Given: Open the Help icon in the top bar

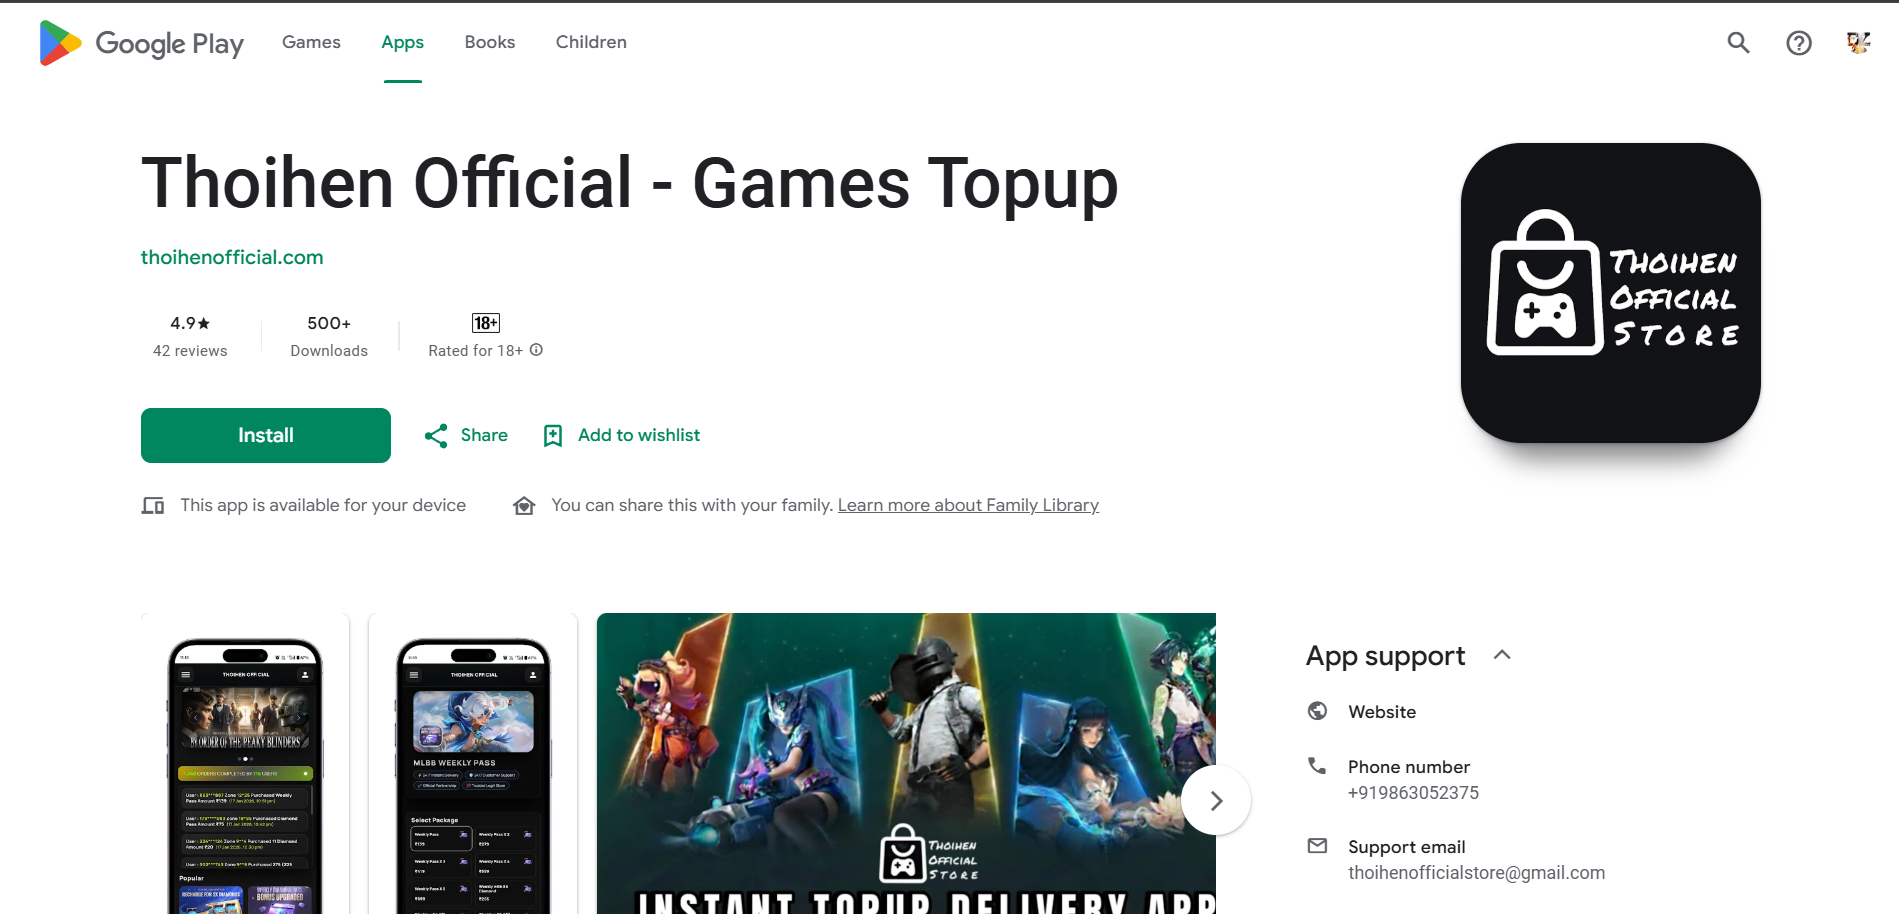Looking at the screenshot, I should (x=1798, y=42).
